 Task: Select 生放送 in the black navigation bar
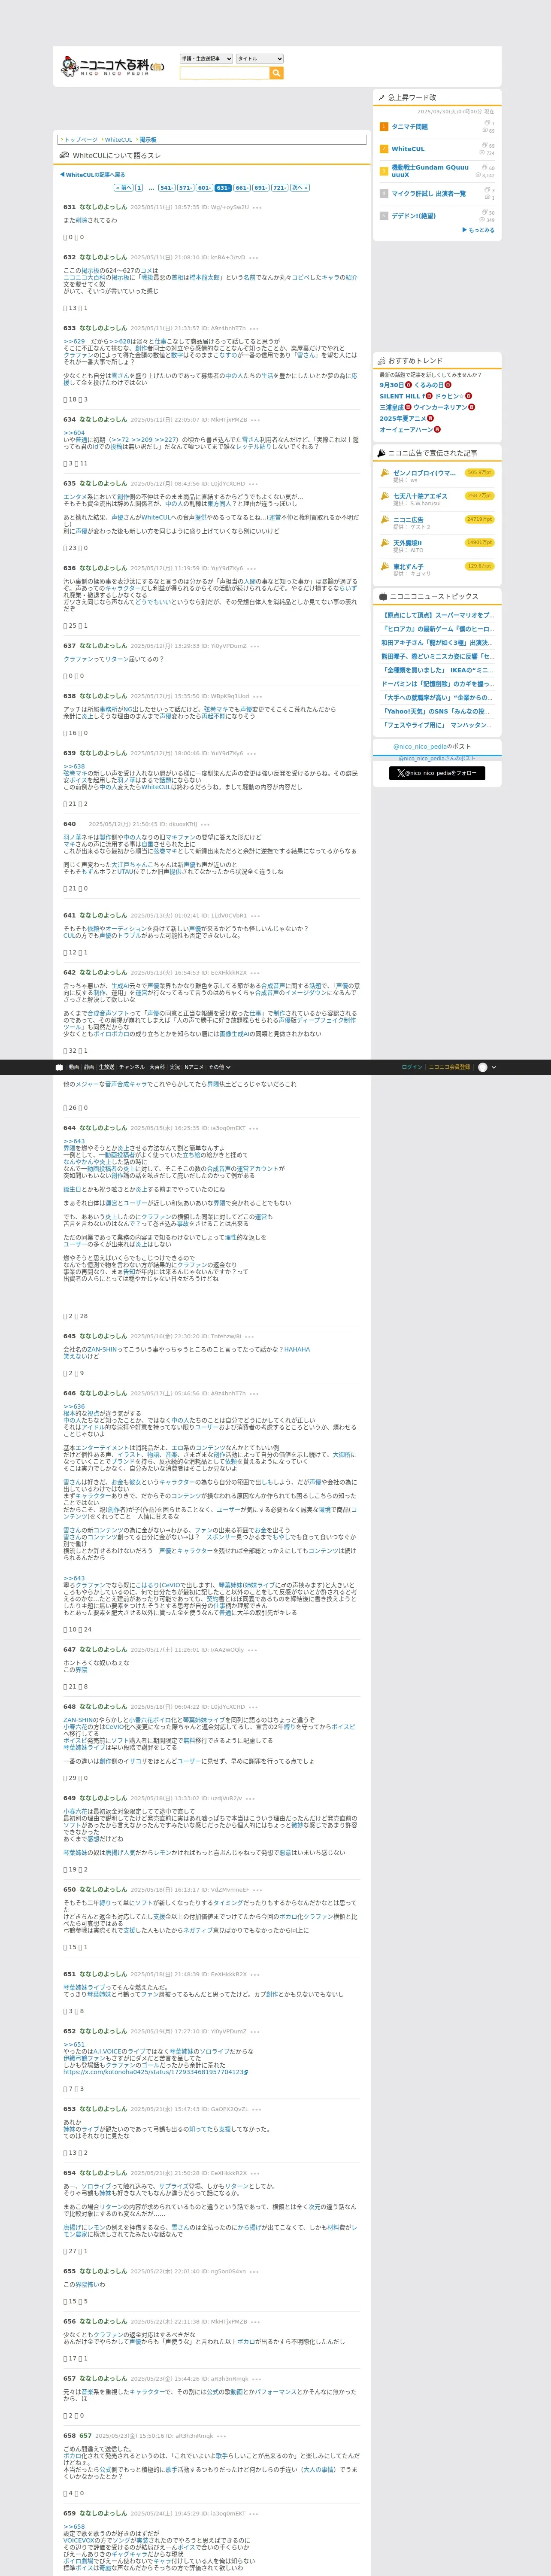[106, 1067]
